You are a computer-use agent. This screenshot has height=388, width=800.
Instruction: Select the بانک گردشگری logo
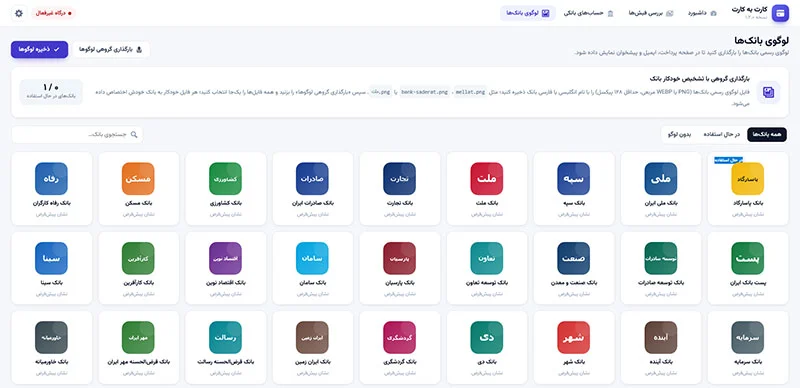[399, 337]
